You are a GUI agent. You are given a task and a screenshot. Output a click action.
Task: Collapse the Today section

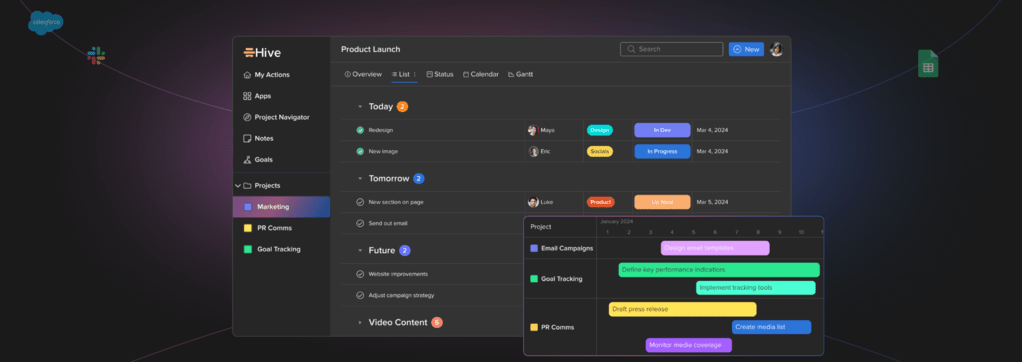pos(360,106)
